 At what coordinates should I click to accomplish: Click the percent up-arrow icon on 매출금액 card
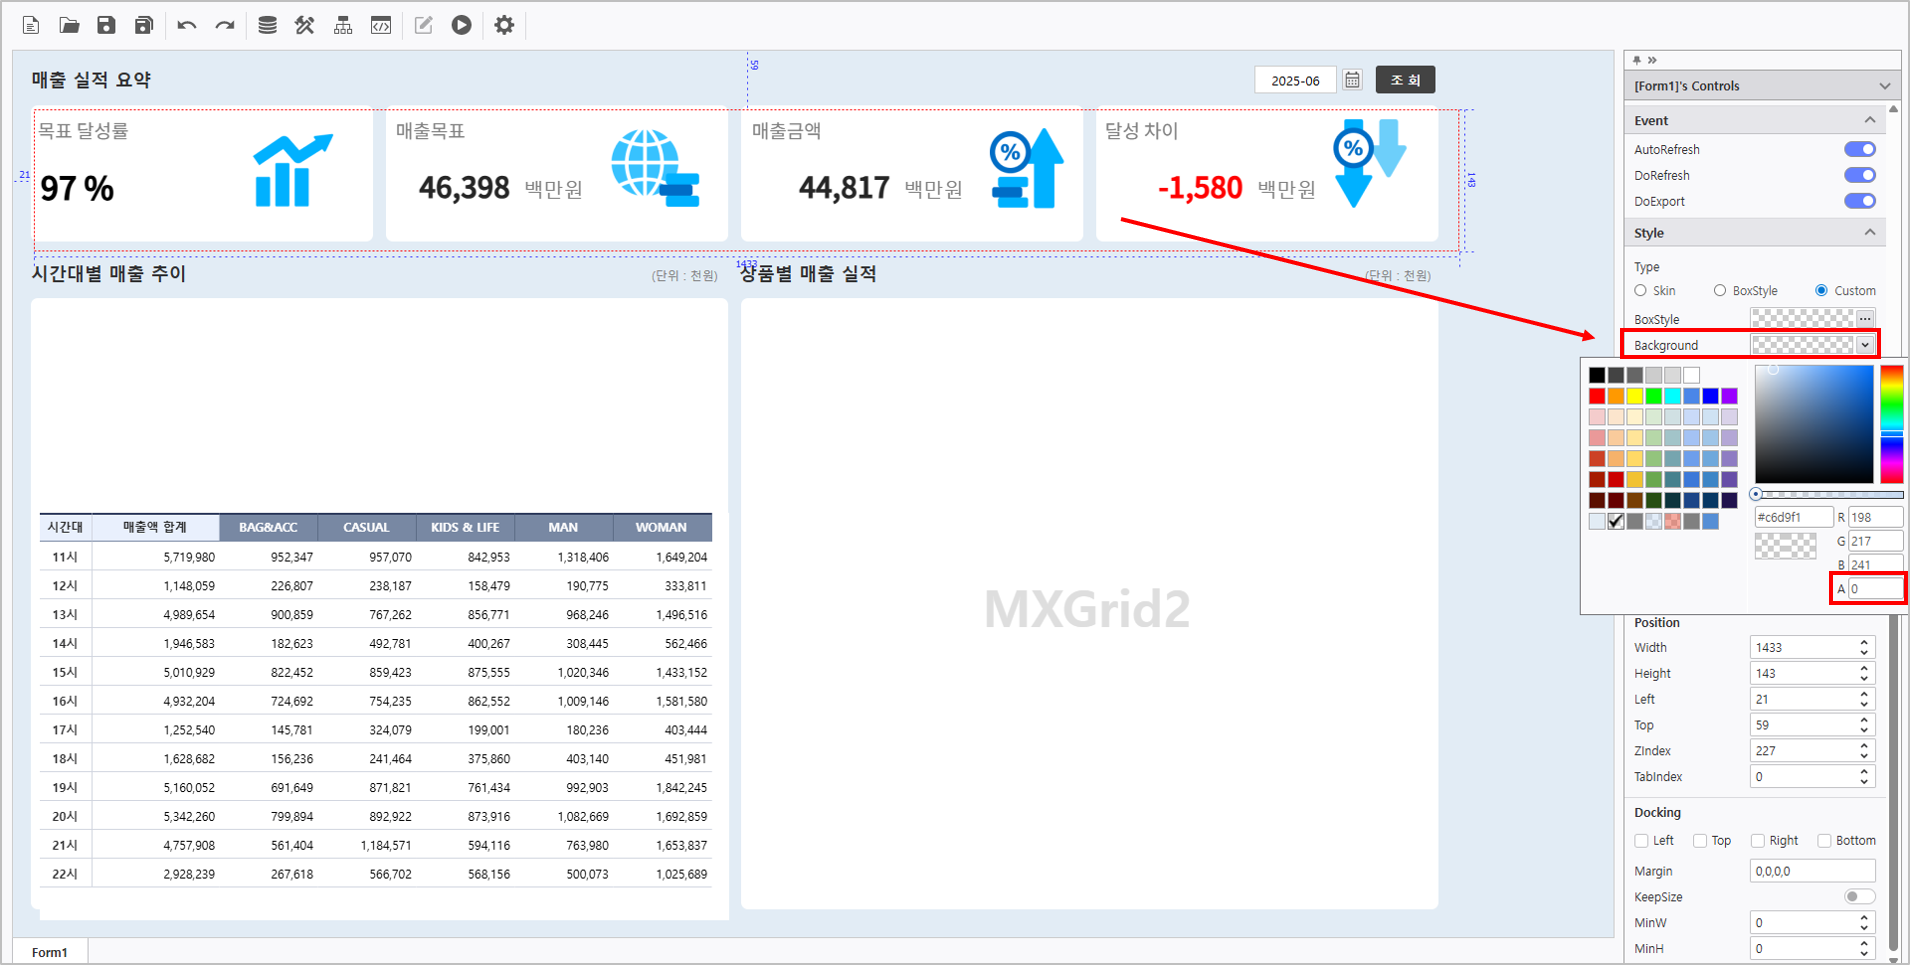click(x=1027, y=168)
